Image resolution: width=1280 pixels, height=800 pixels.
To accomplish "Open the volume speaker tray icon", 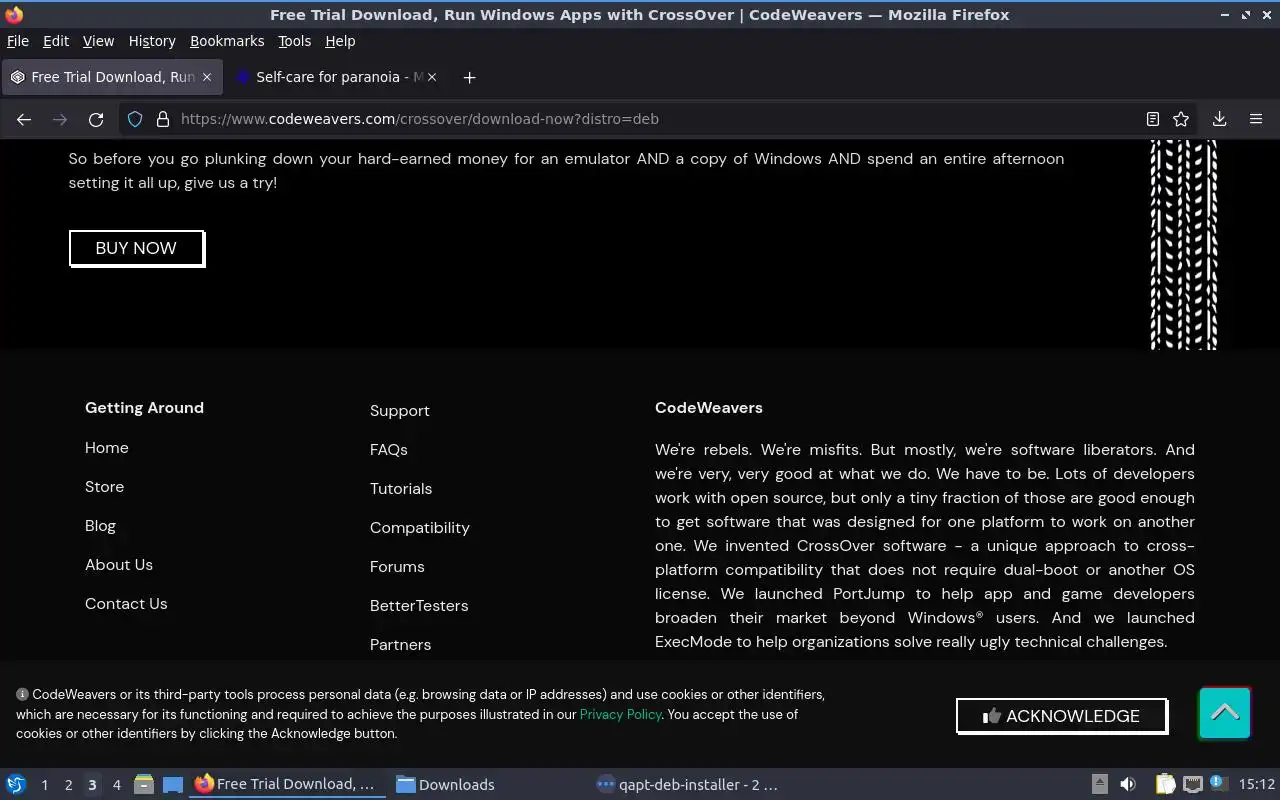I will pyautogui.click(x=1128, y=785).
